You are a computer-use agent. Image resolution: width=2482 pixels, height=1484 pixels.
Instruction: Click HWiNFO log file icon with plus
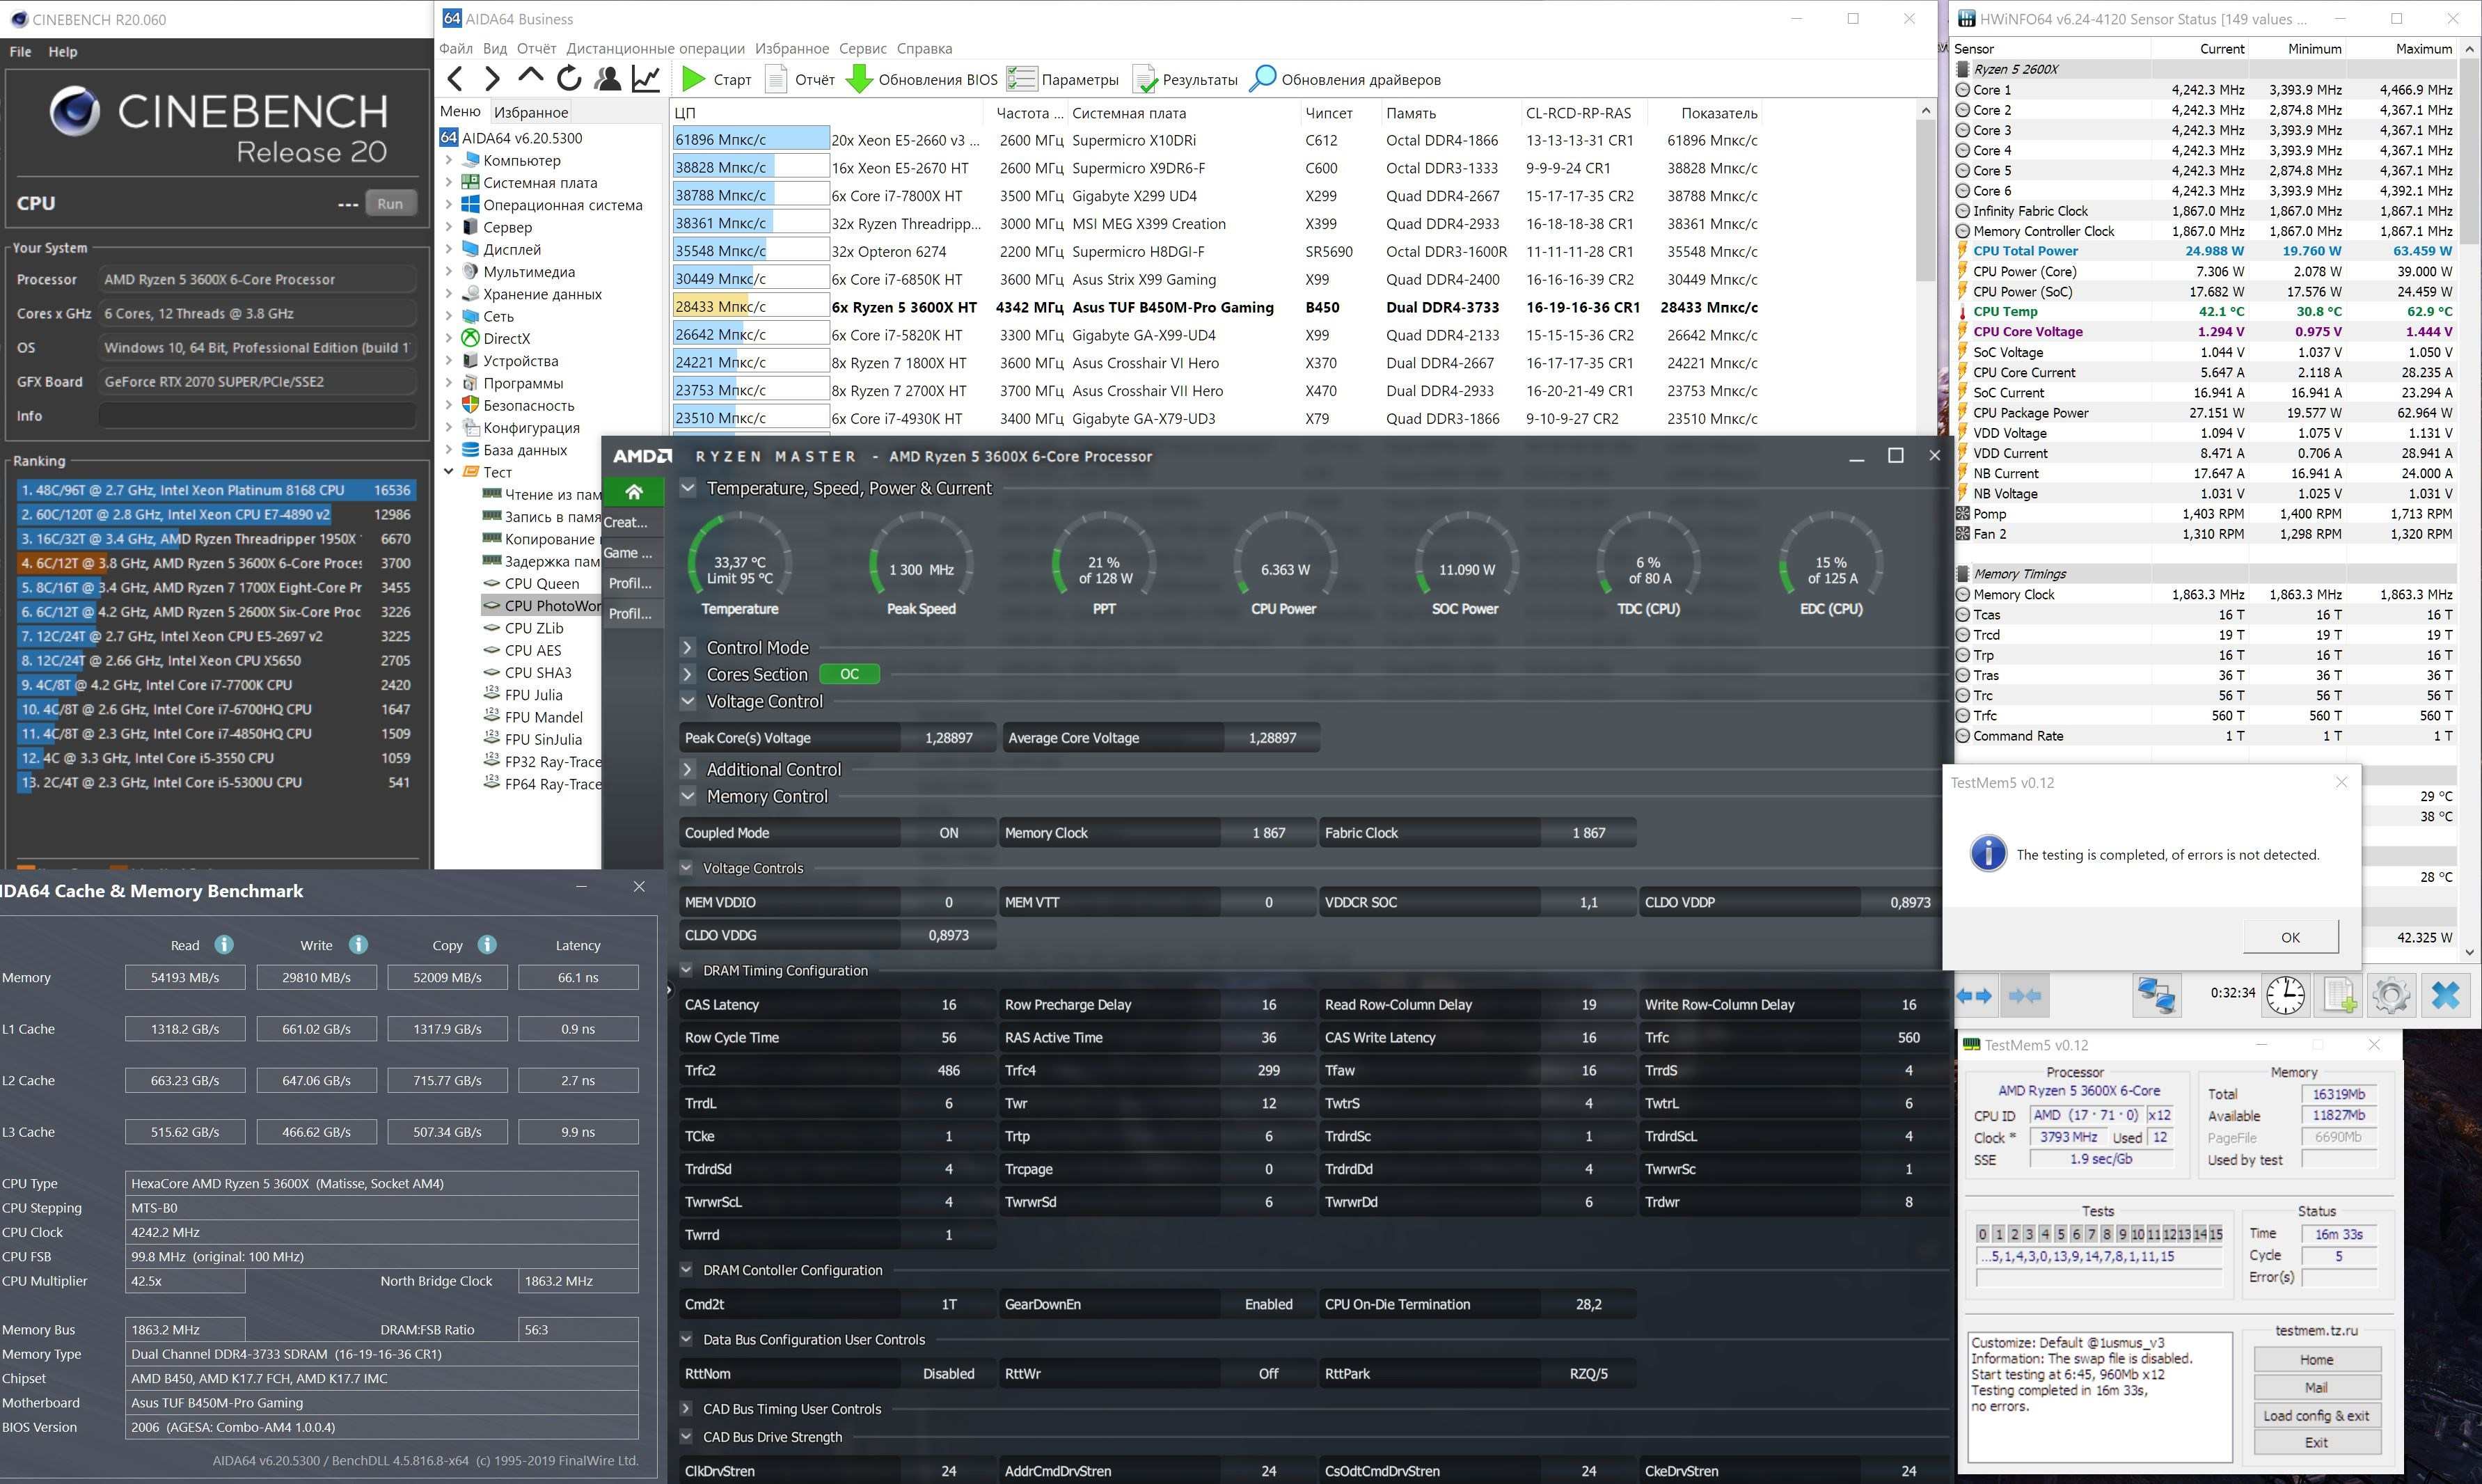(x=2339, y=995)
